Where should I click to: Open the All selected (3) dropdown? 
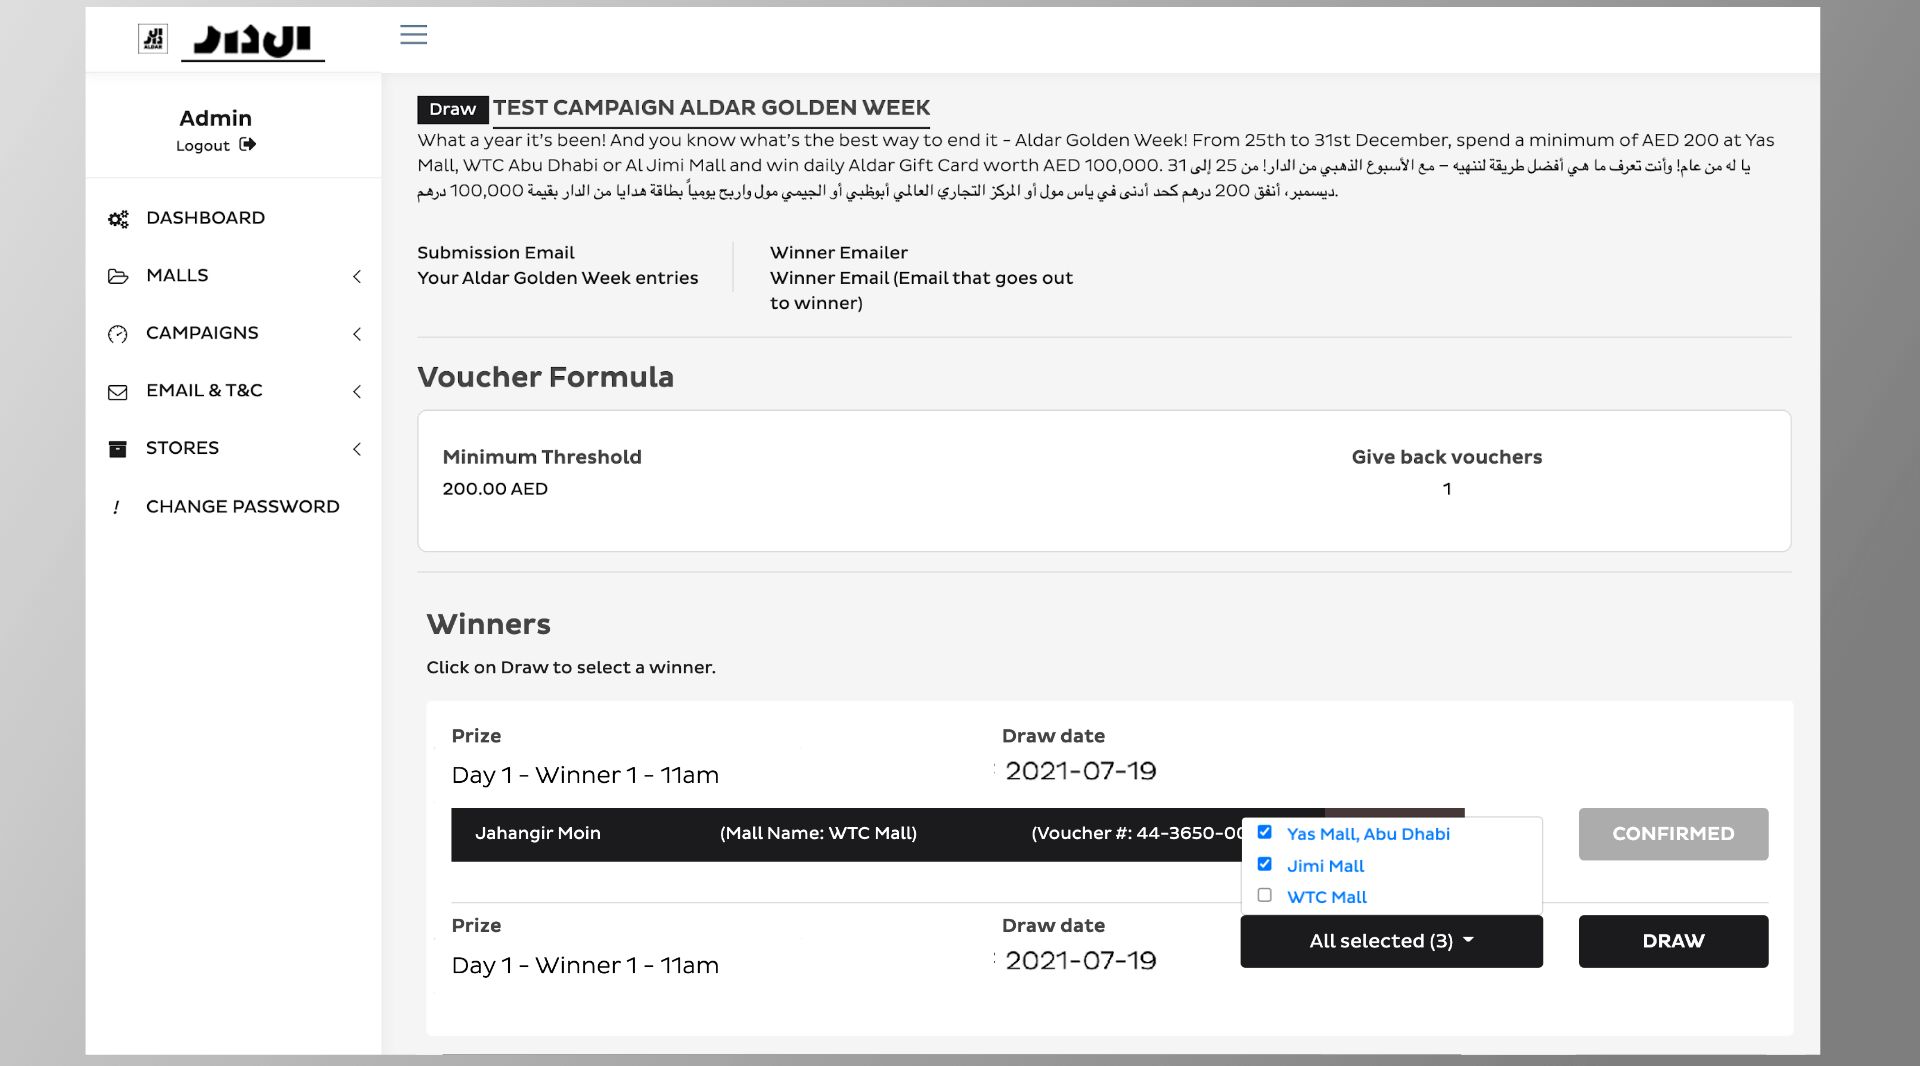(1391, 941)
